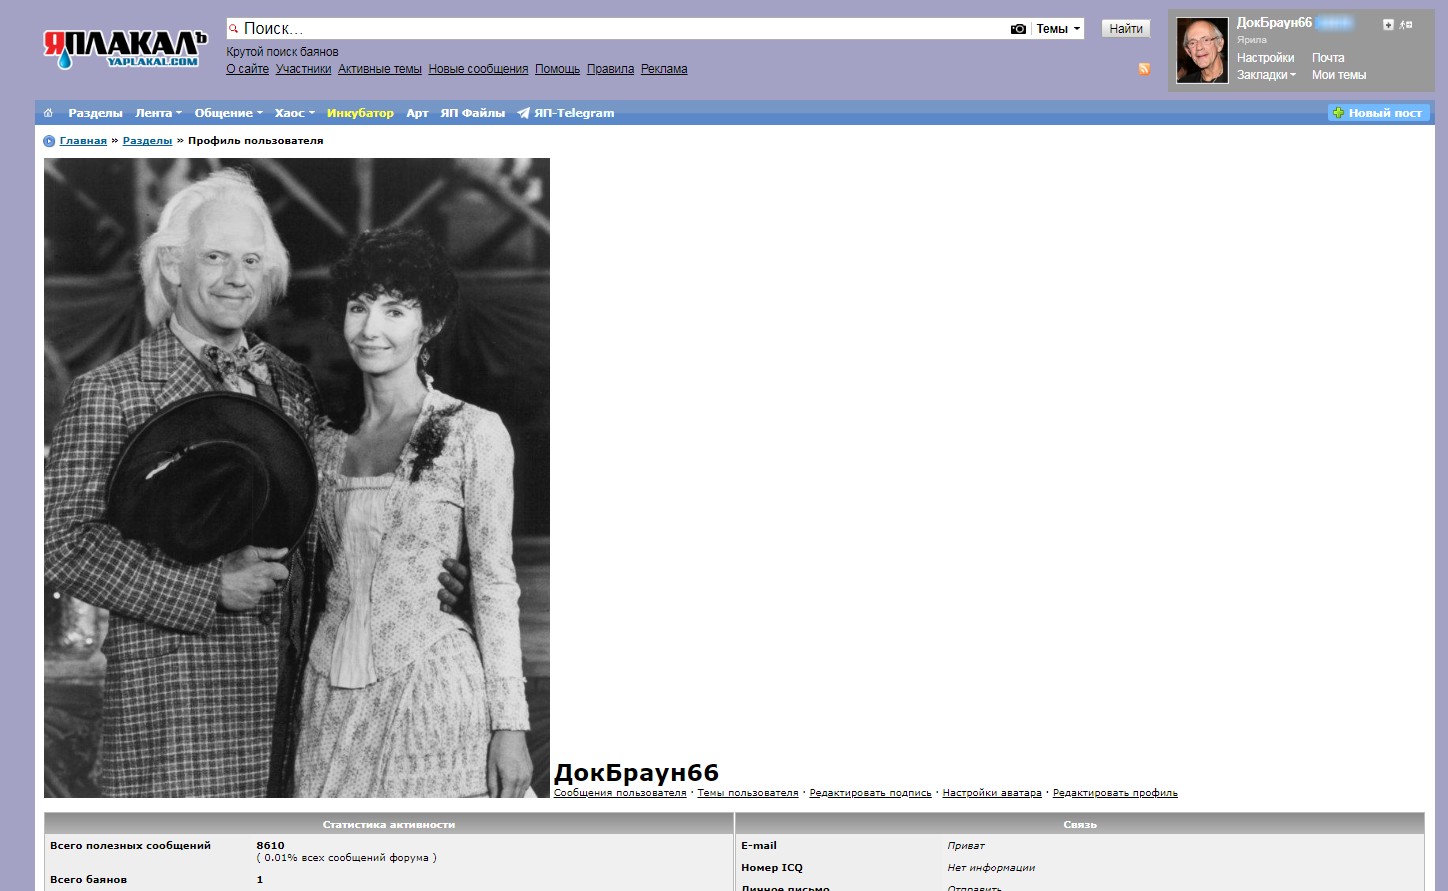Go to home via house icon

(48, 113)
